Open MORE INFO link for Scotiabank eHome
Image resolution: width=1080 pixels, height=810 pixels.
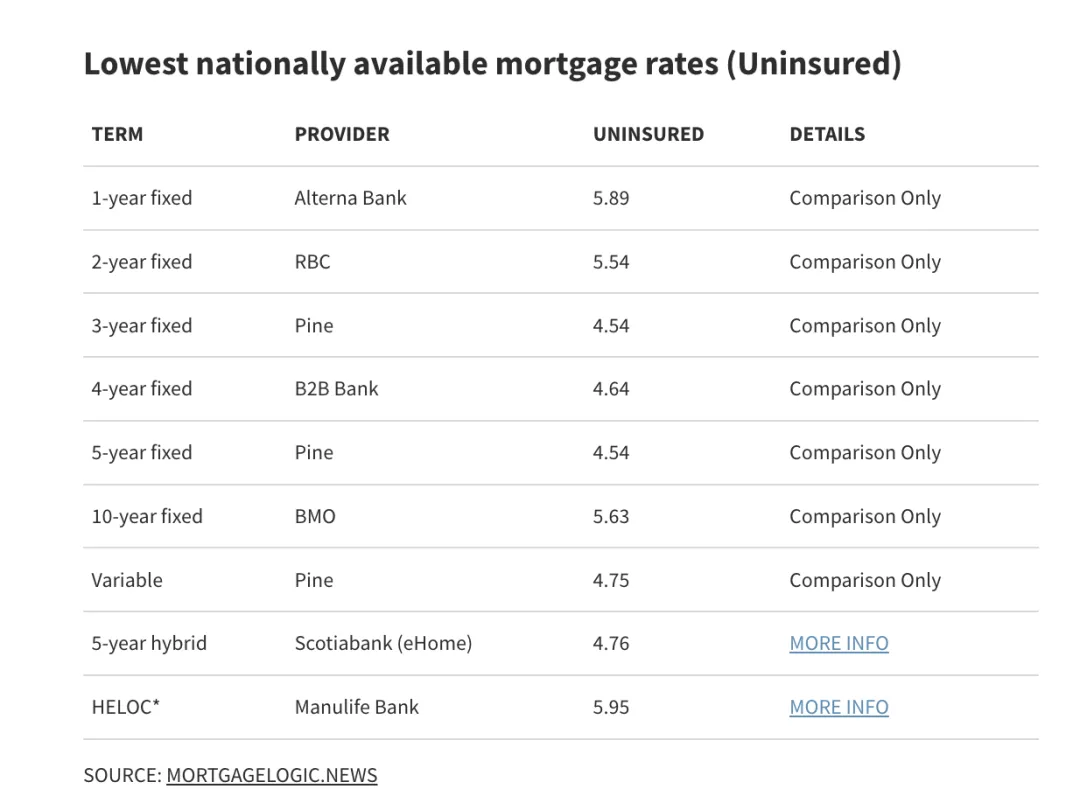click(x=838, y=643)
